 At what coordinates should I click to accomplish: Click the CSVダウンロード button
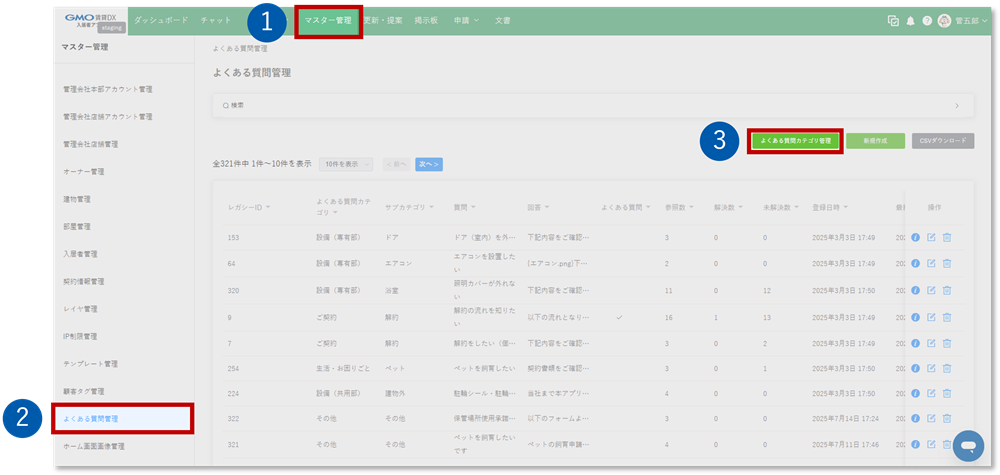click(943, 141)
